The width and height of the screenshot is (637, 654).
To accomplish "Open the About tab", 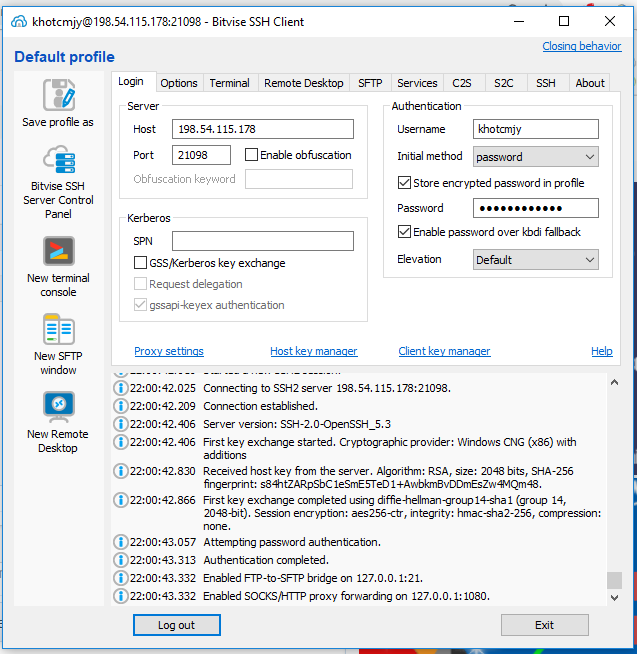I will click(590, 83).
